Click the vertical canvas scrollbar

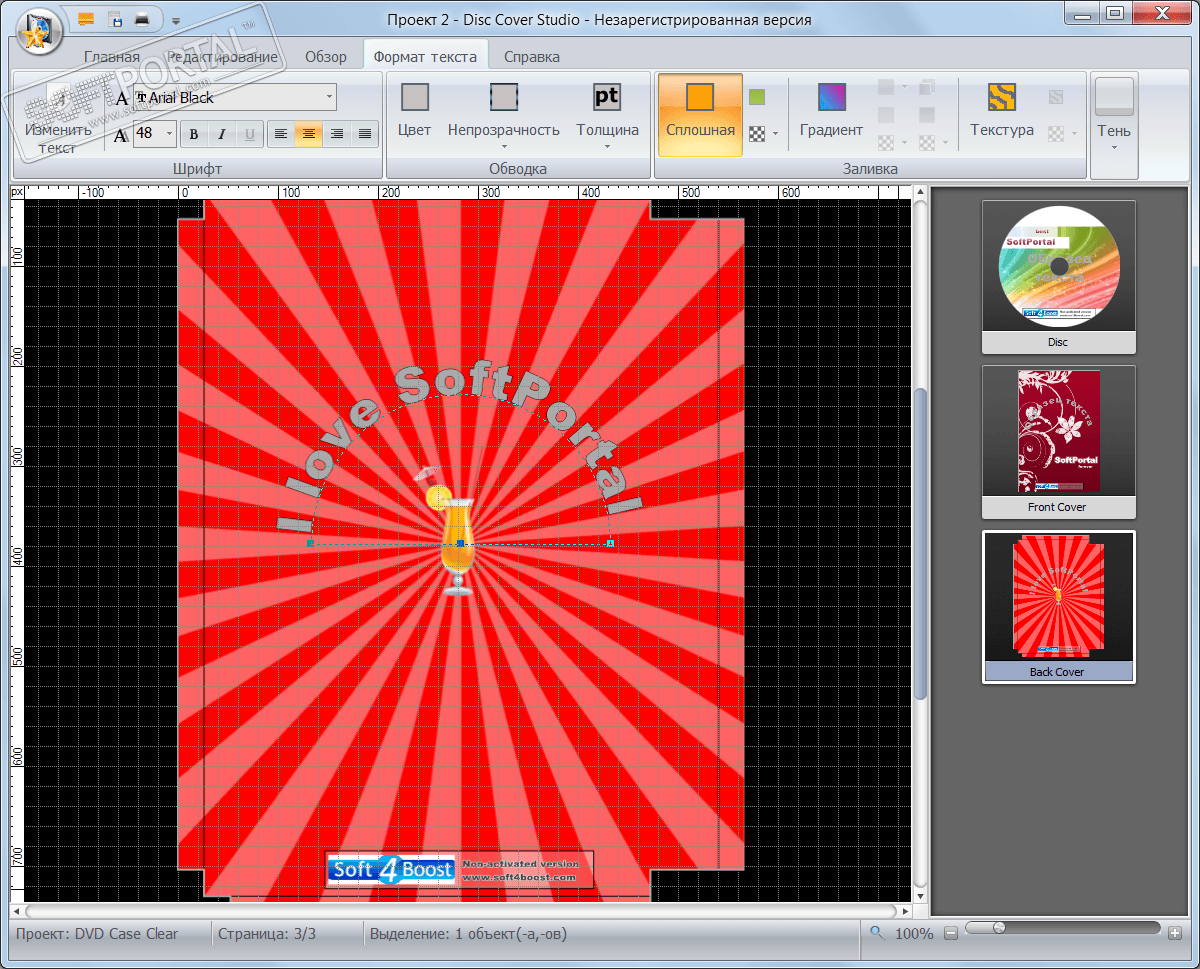[x=920, y=543]
